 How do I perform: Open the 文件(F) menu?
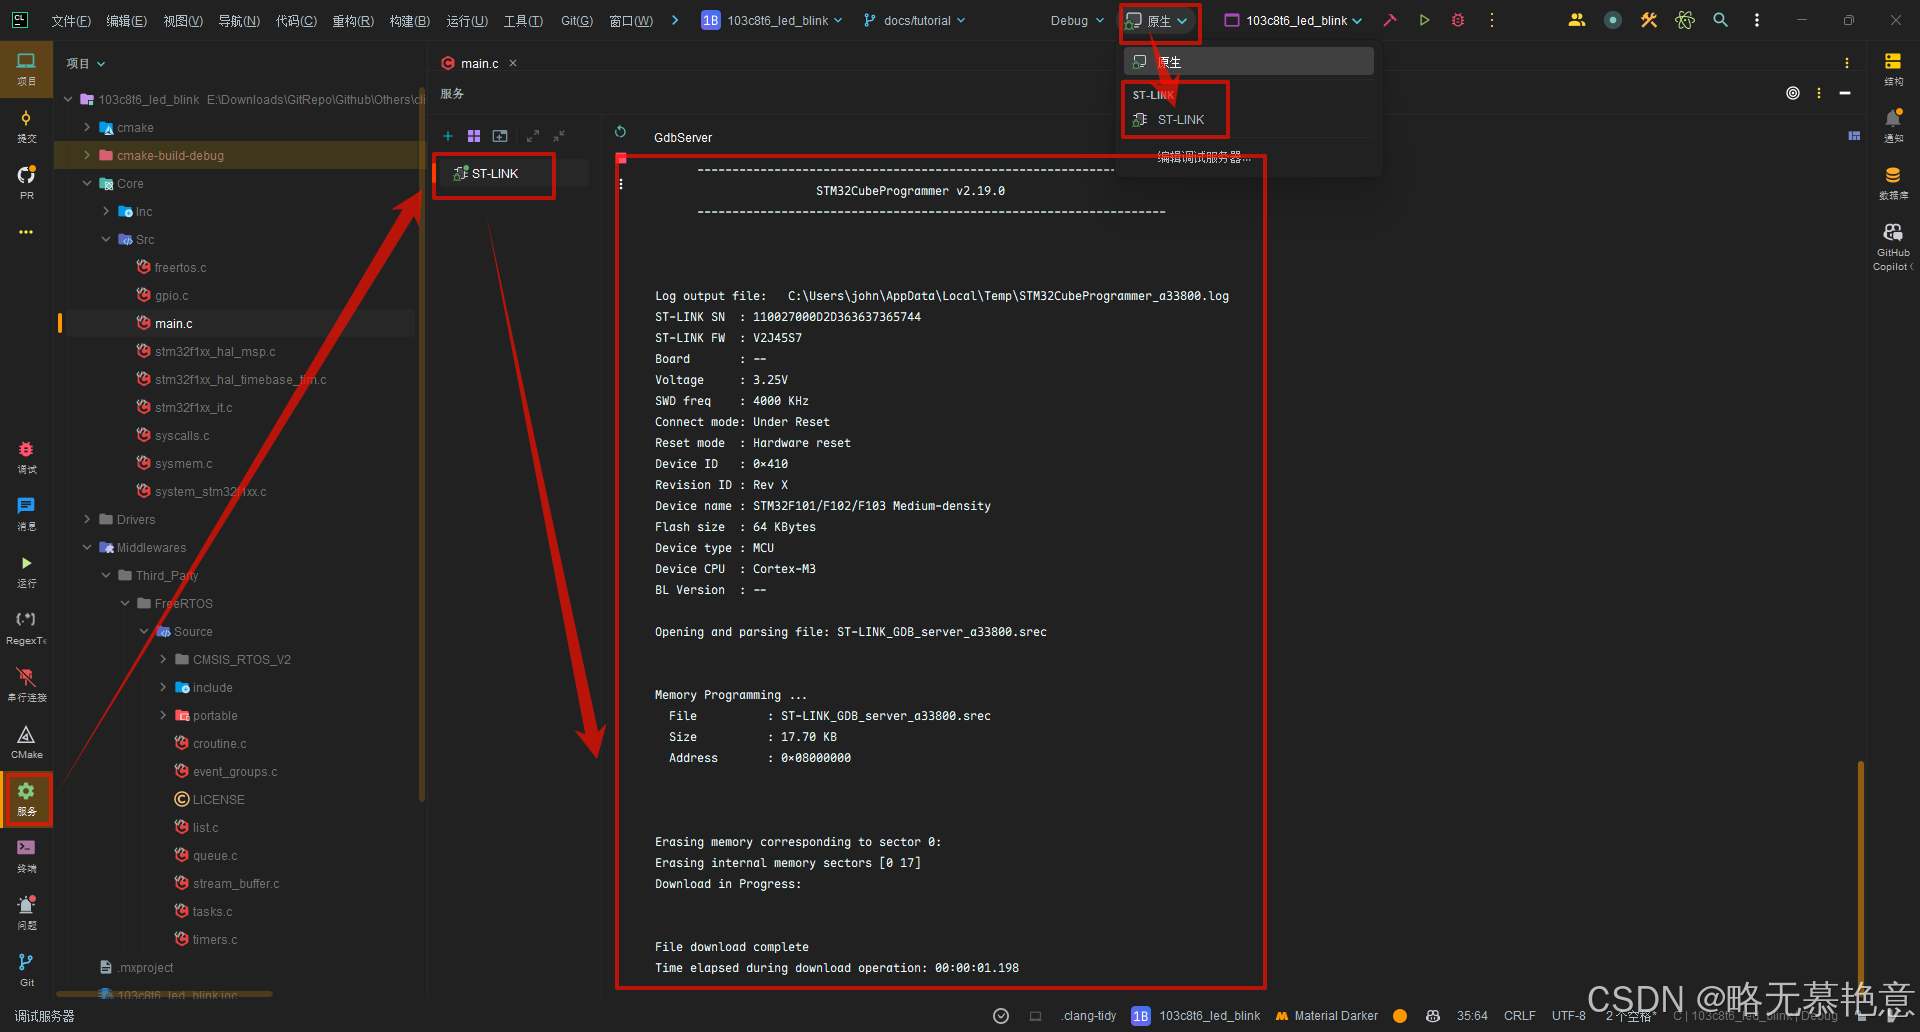[71, 20]
